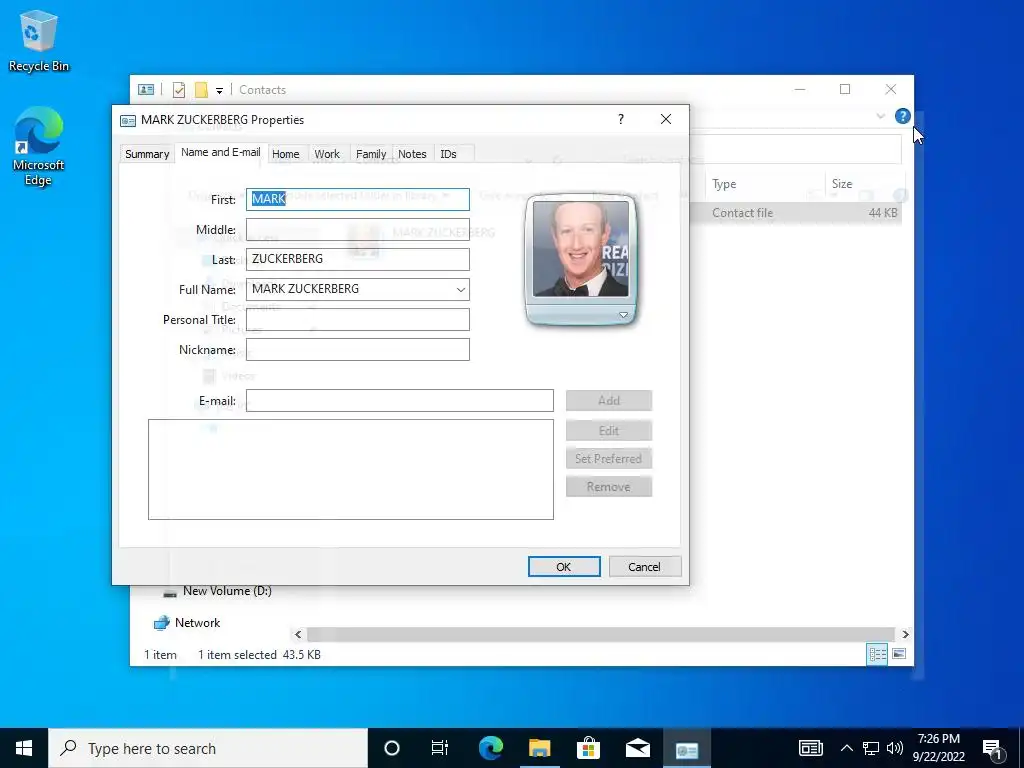
Task: Open File Explorer from the taskbar
Action: point(539,748)
